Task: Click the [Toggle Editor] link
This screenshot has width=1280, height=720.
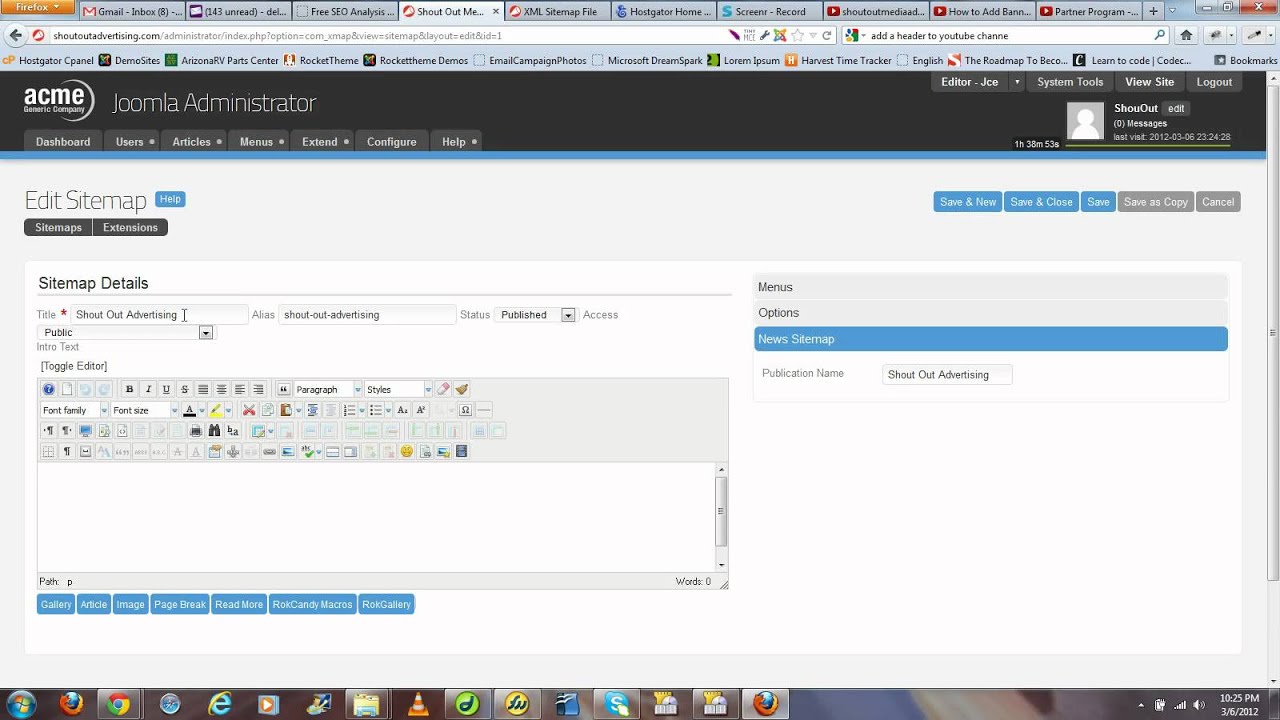Action: point(74,366)
